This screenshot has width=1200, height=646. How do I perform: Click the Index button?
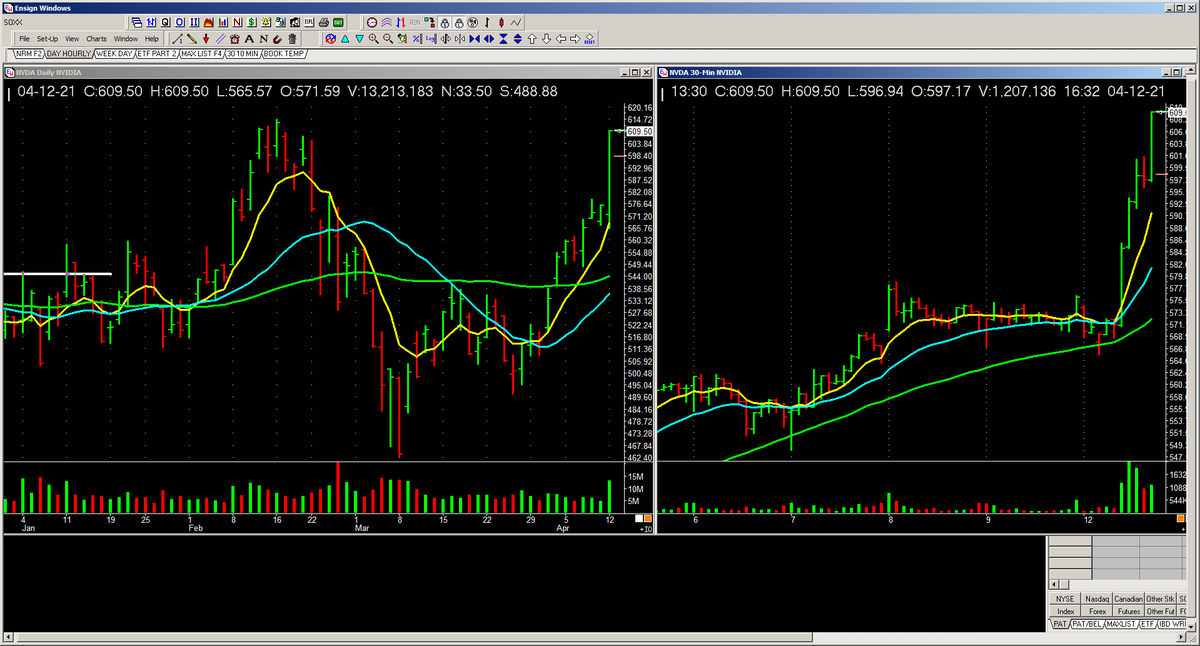click(x=1065, y=610)
